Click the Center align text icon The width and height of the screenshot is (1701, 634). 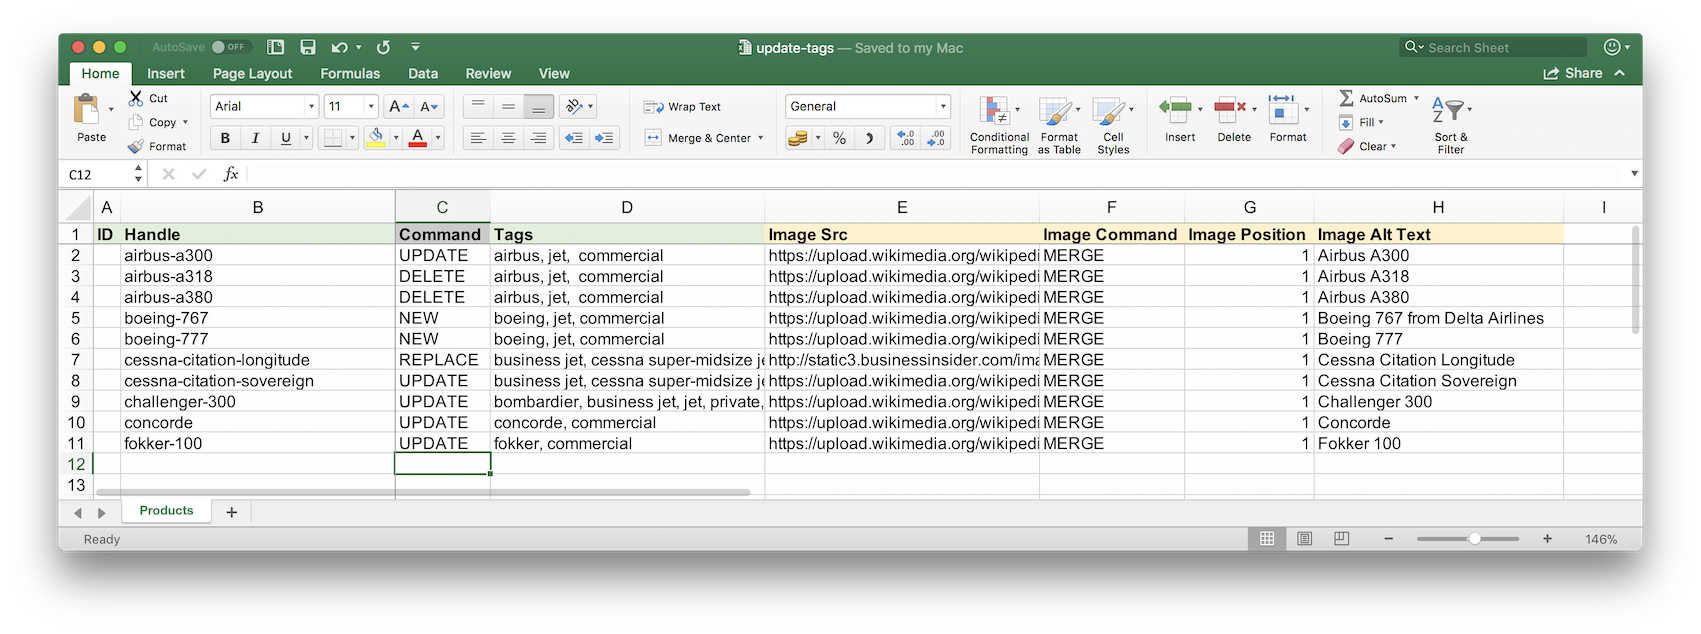(x=508, y=138)
